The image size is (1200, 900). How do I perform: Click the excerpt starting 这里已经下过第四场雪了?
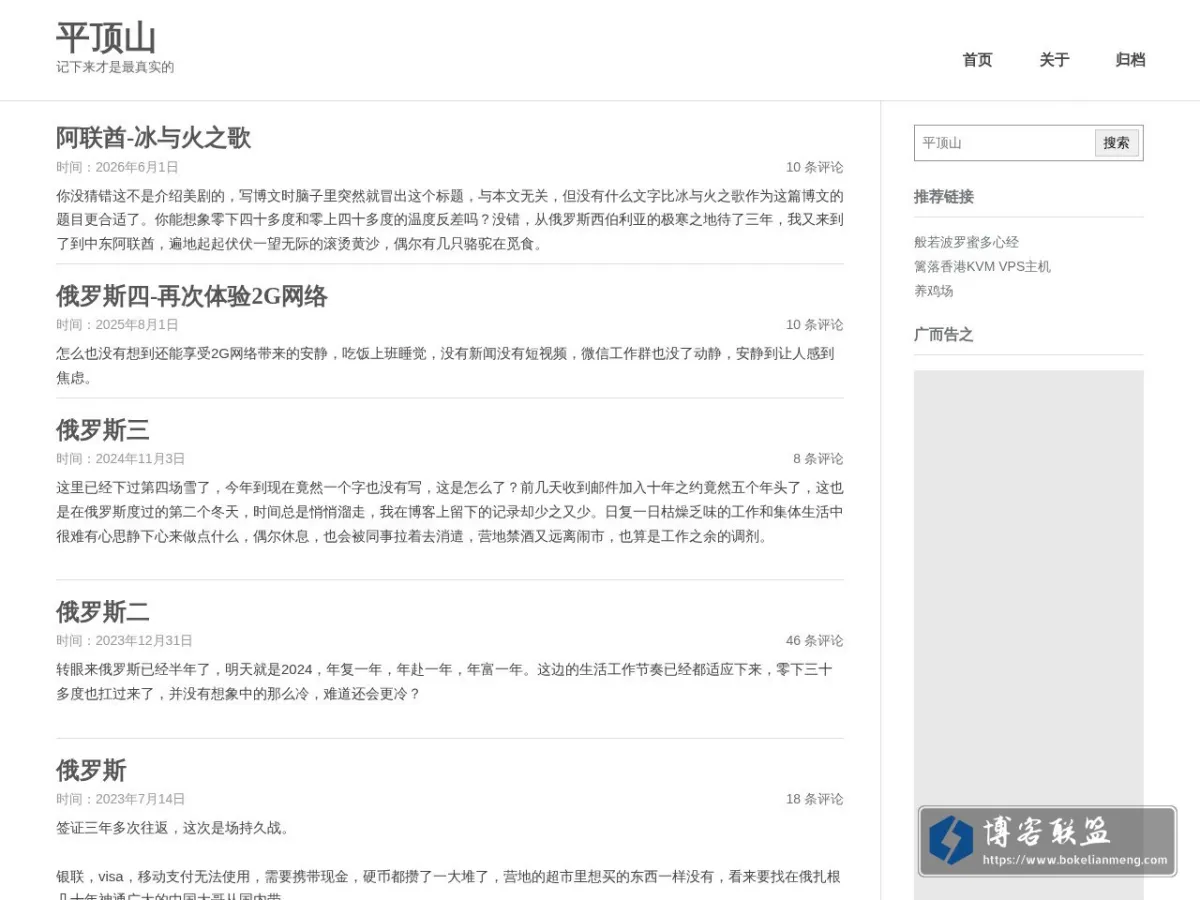click(450, 512)
